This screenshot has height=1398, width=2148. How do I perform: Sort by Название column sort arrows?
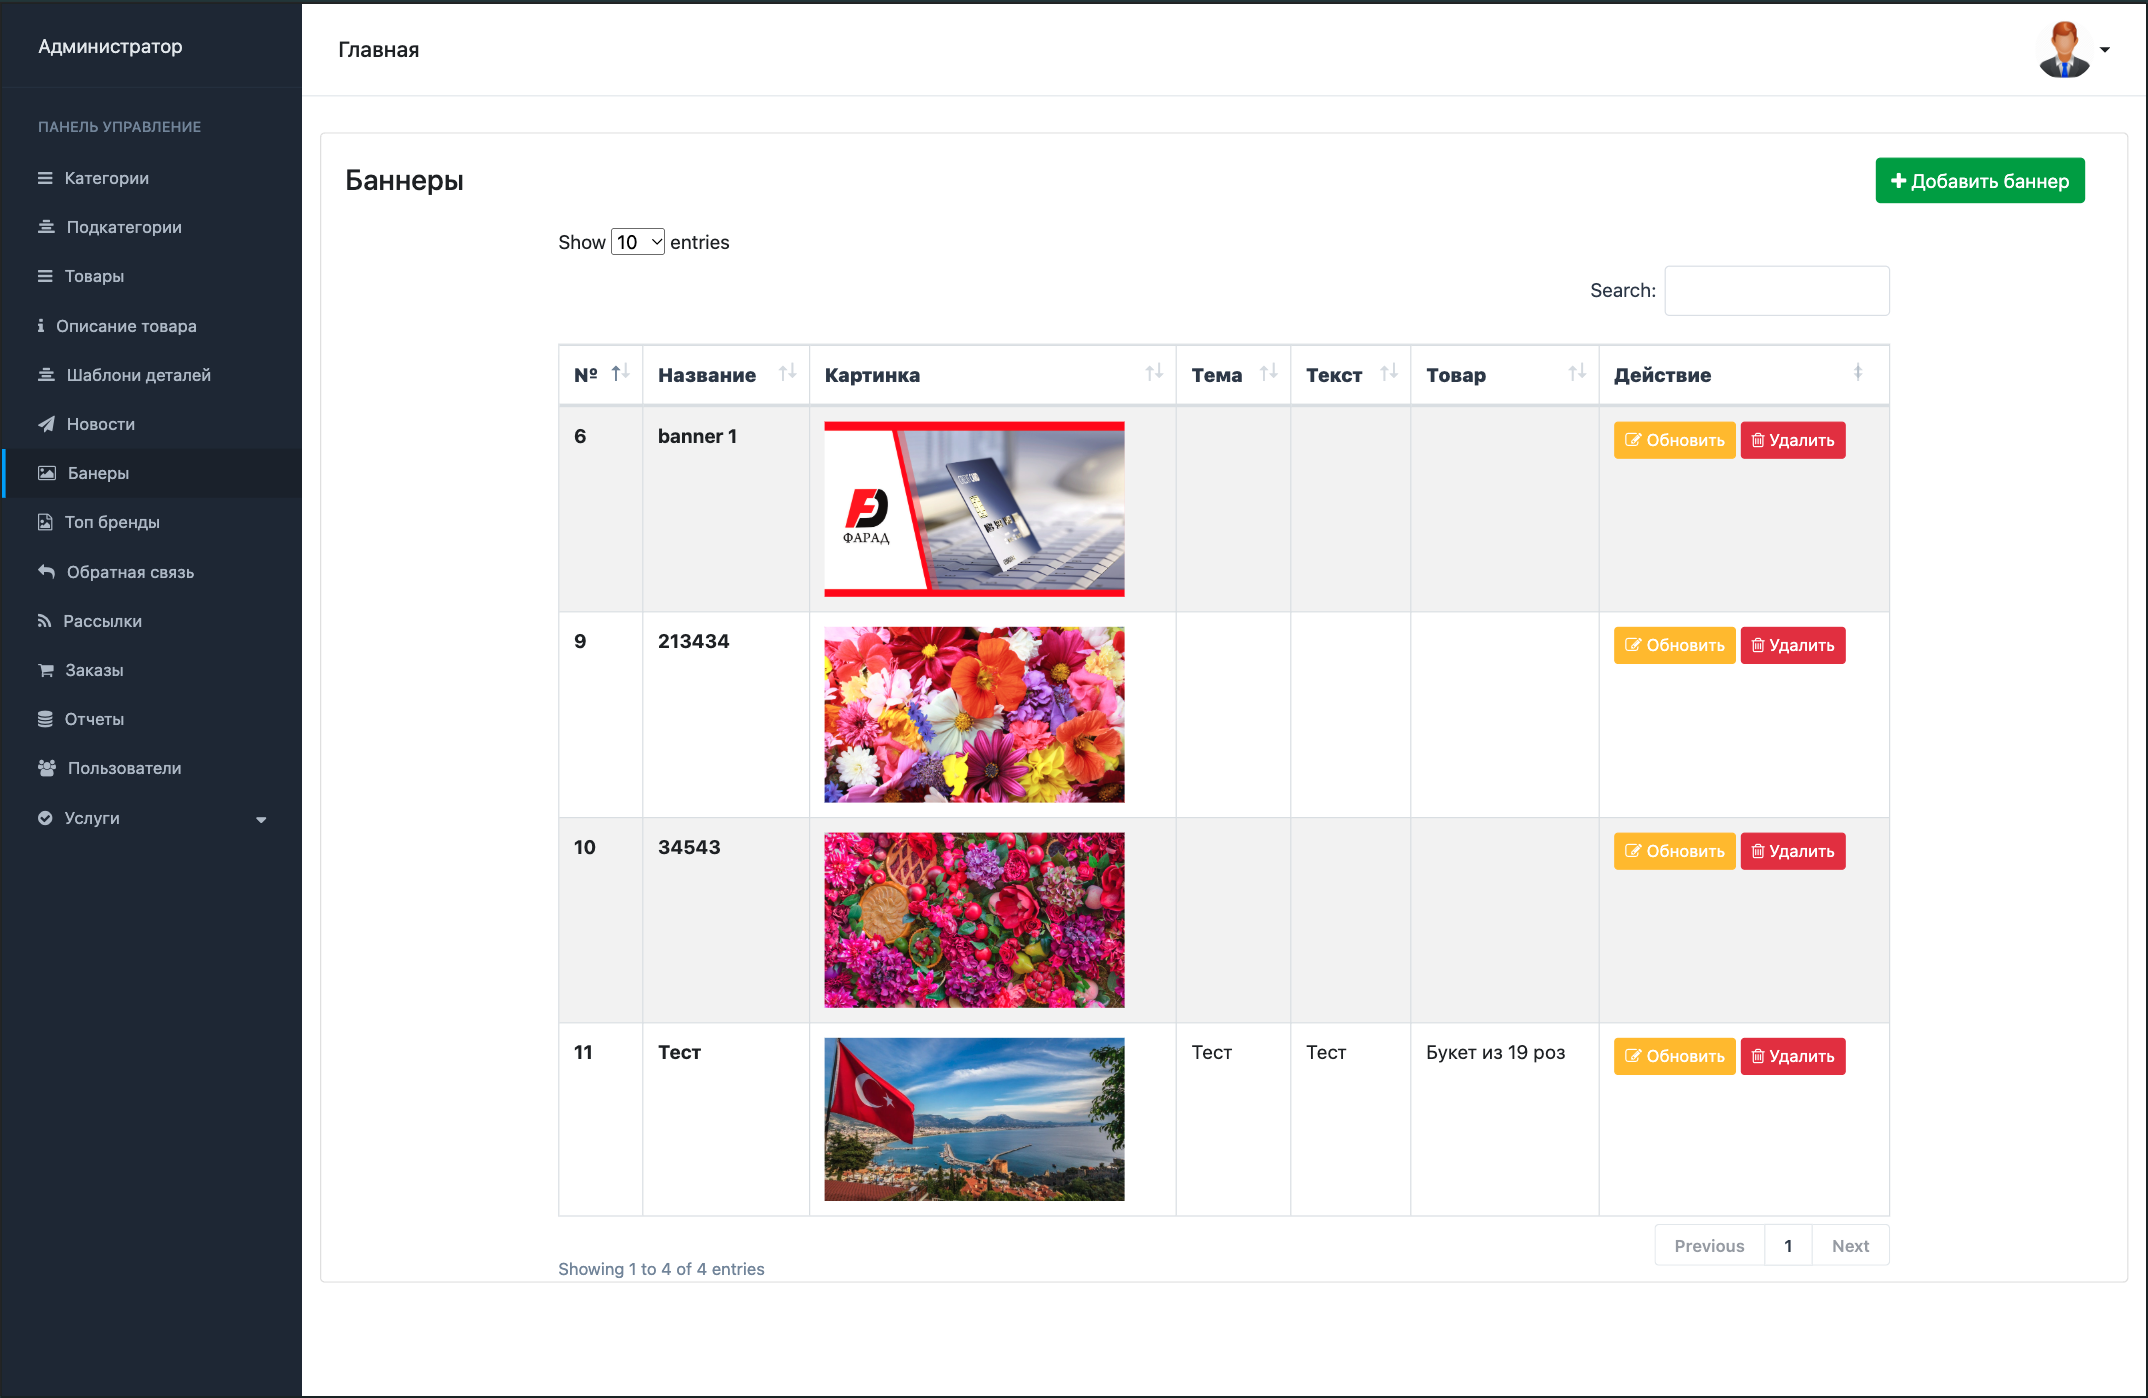(788, 373)
